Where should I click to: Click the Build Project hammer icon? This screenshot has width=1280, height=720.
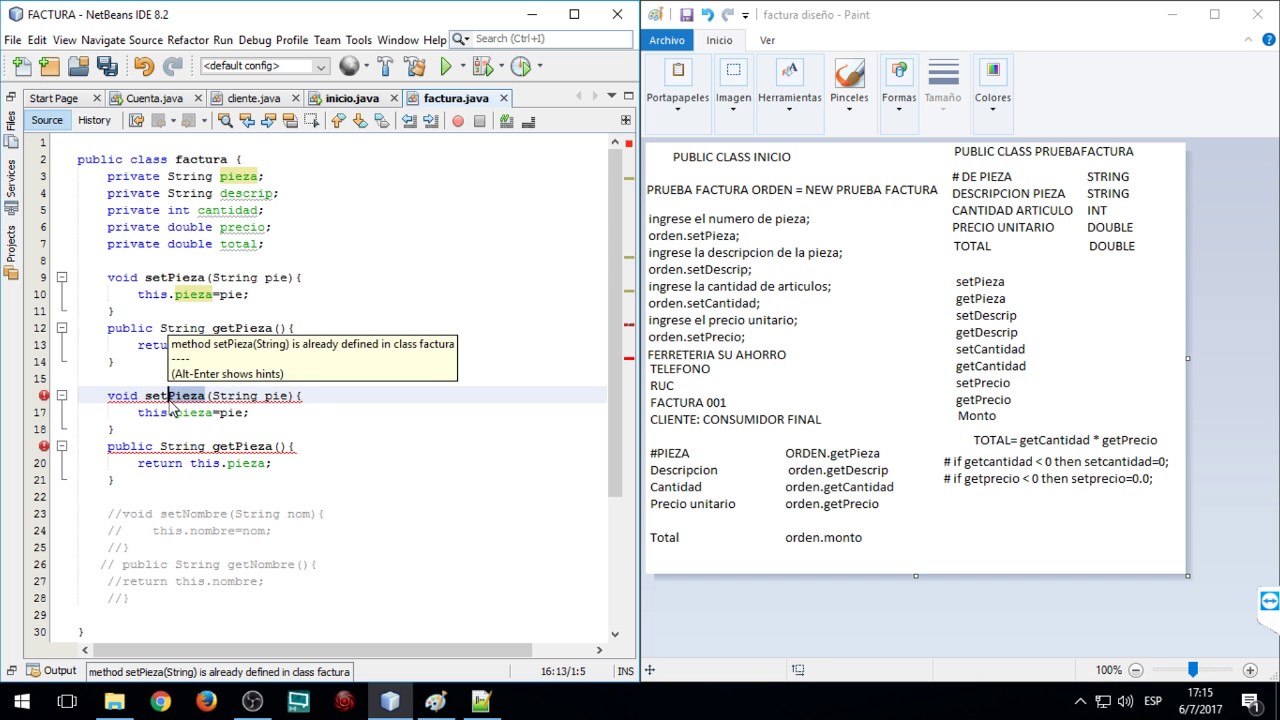click(x=386, y=66)
